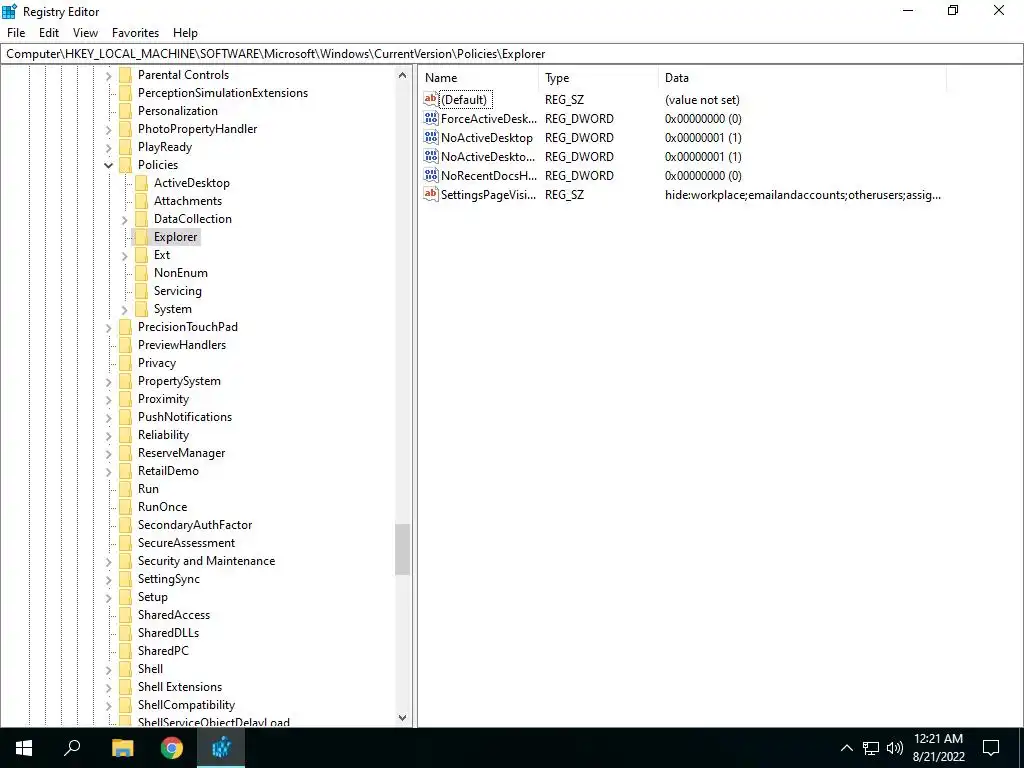This screenshot has height=768, width=1024.
Task: Click the Policies key folder icon
Action: coord(125,165)
